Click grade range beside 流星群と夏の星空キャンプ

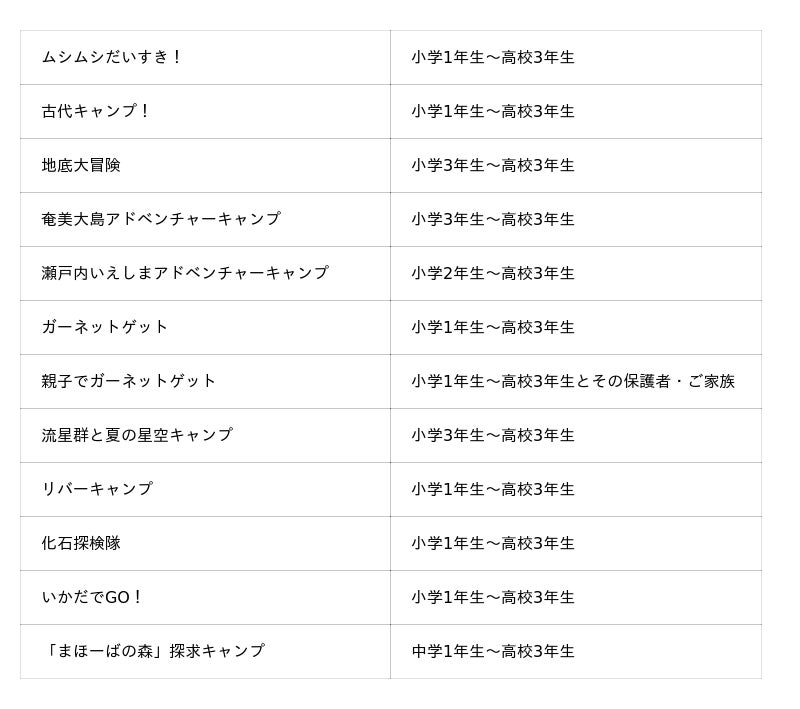(493, 436)
